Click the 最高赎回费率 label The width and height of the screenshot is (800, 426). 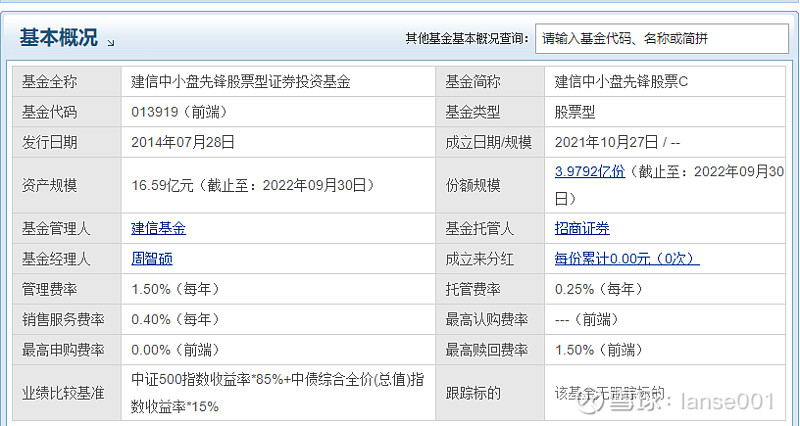pyautogui.click(x=486, y=350)
